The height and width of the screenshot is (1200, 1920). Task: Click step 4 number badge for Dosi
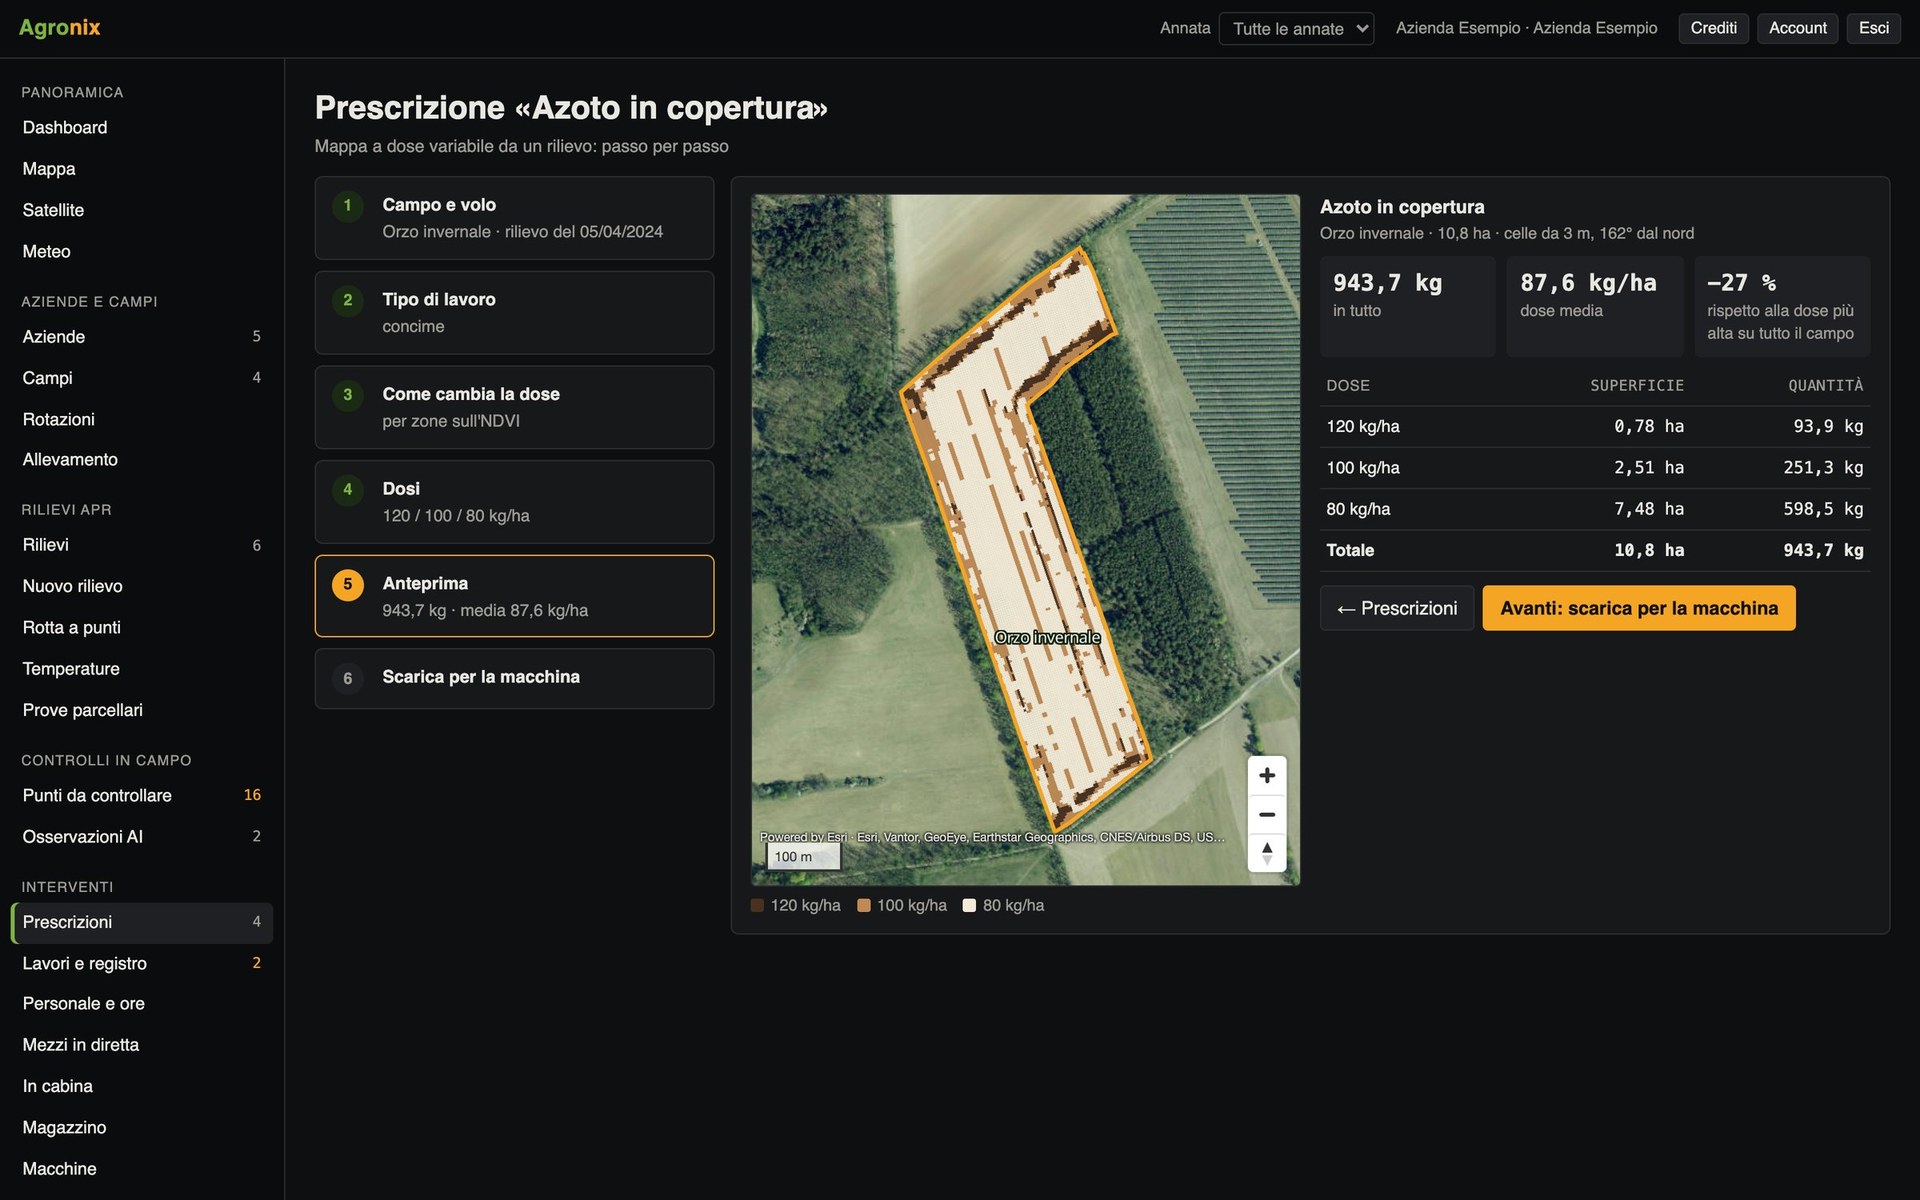(347, 489)
